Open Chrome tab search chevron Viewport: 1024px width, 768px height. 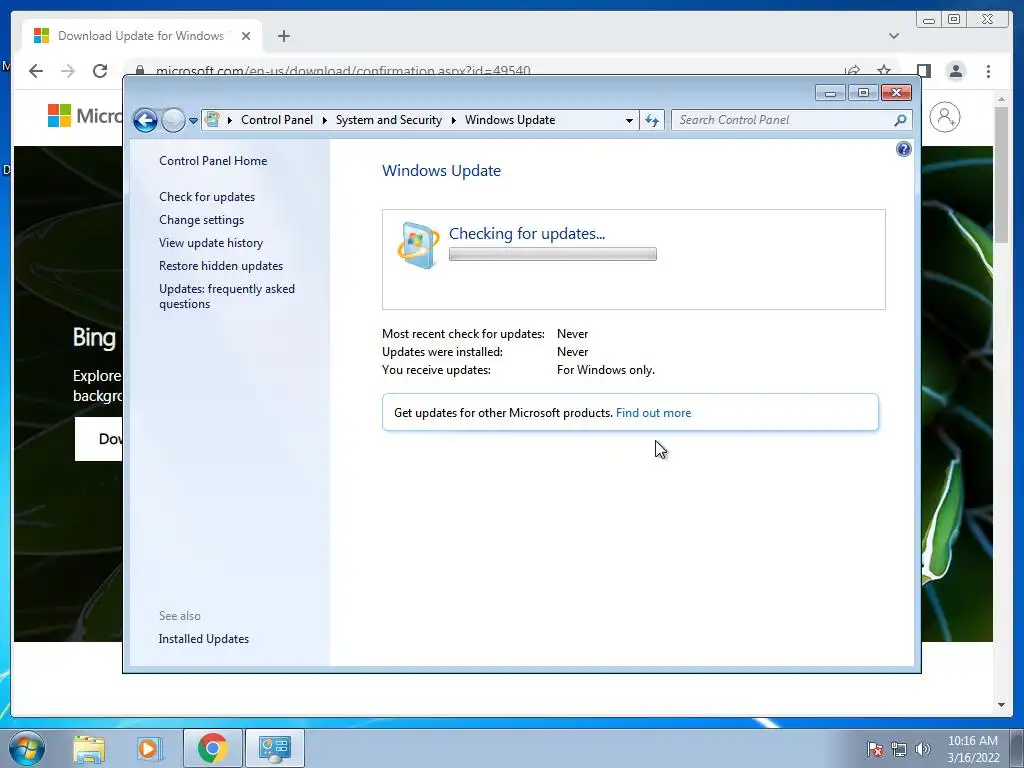coord(893,36)
